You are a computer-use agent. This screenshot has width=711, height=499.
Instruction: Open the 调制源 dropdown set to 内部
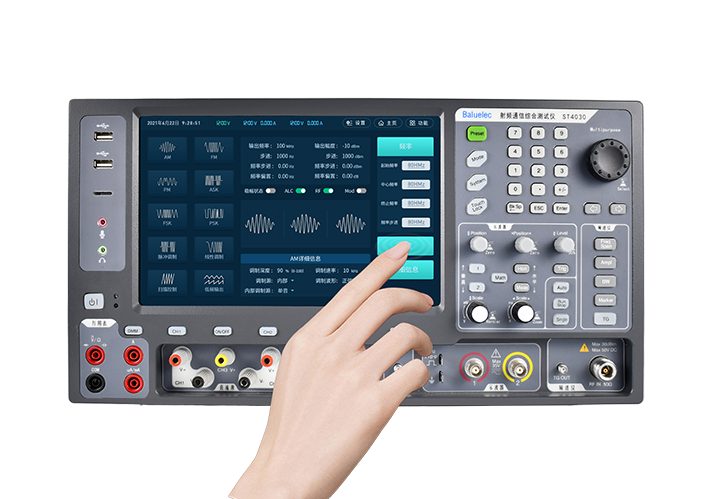pyautogui.click(x=290, y=281)
